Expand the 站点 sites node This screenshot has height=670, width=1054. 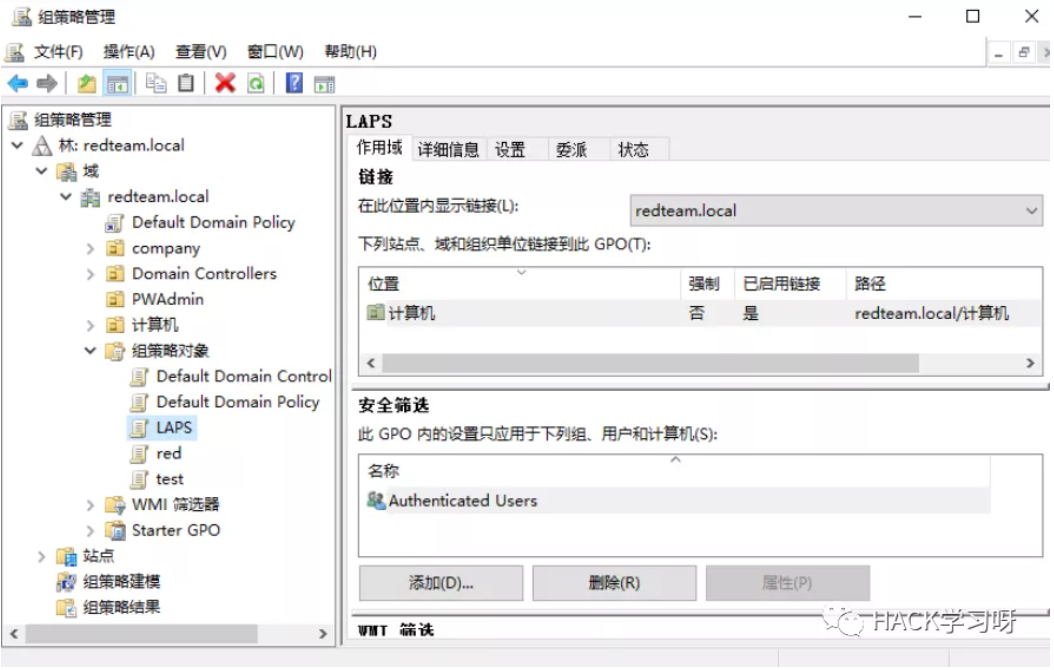coord(42,556)
